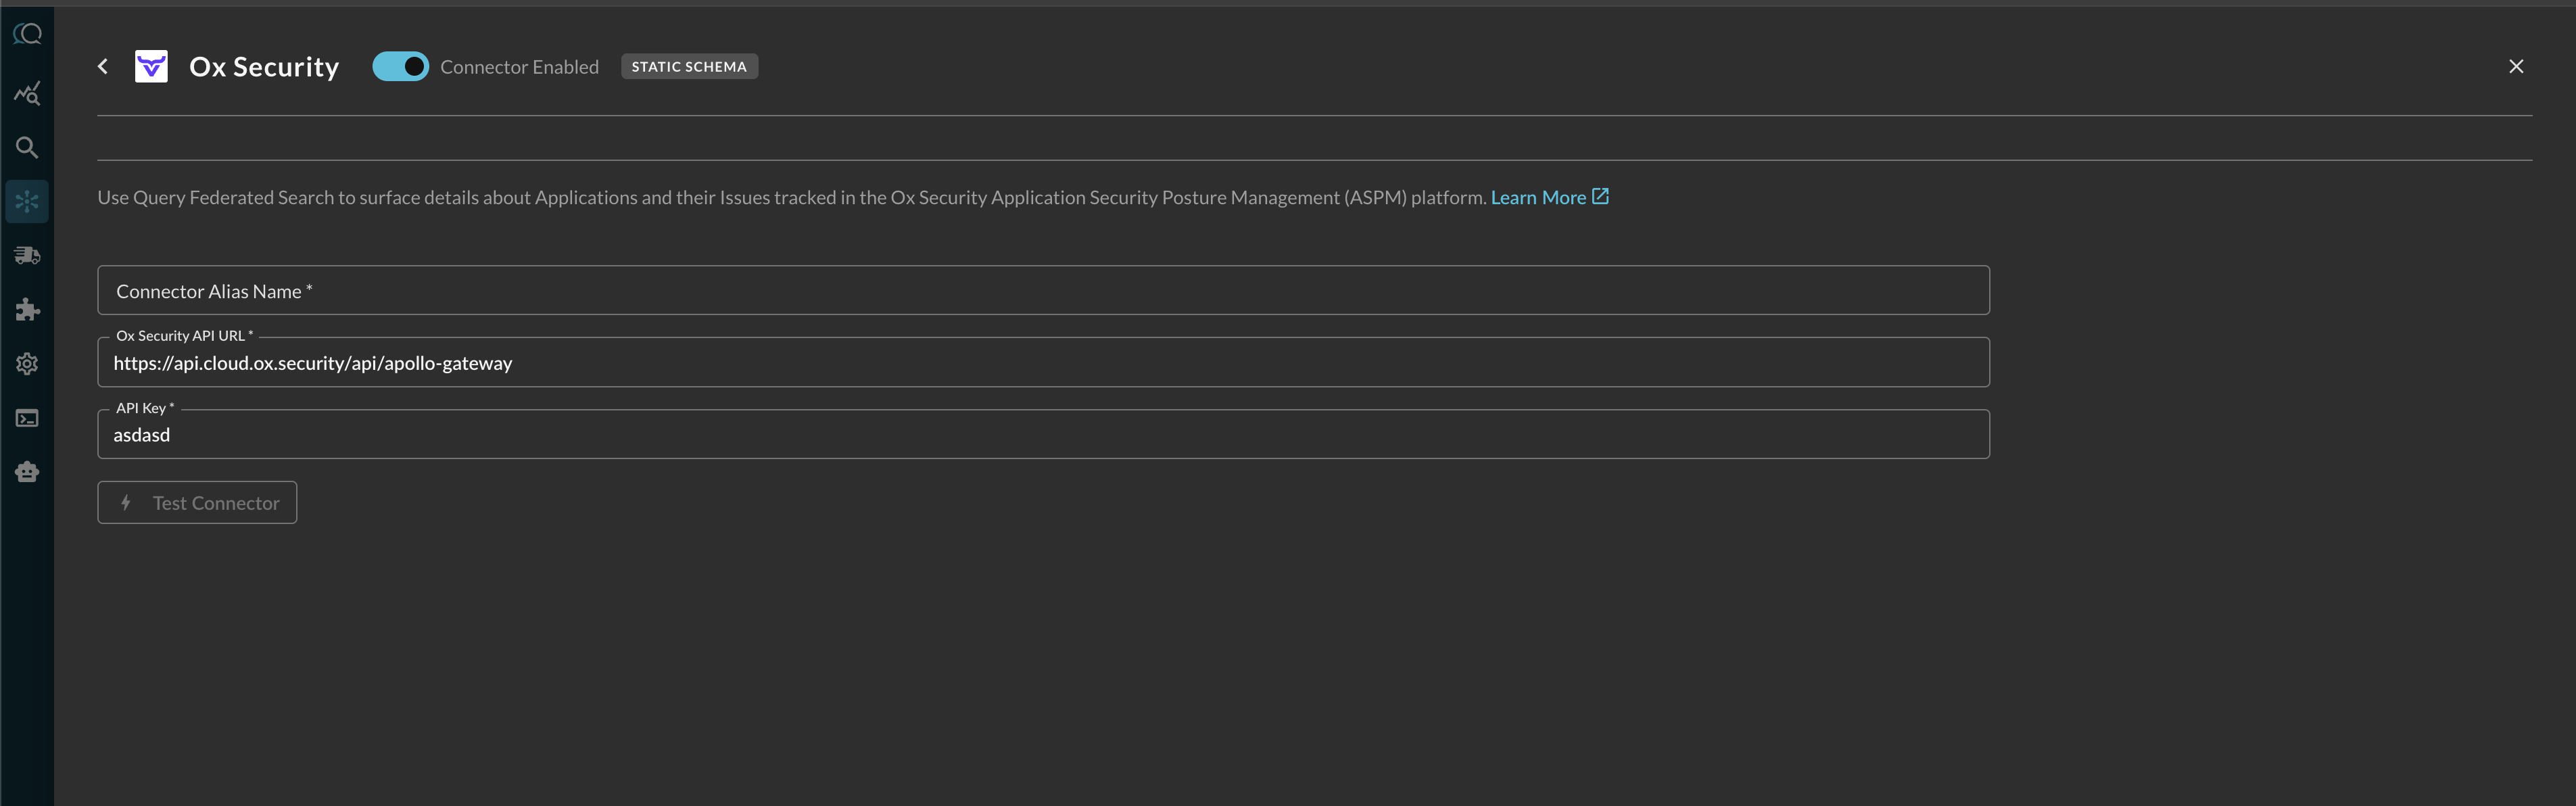Open the Learn More link

tap(1537, 198)
